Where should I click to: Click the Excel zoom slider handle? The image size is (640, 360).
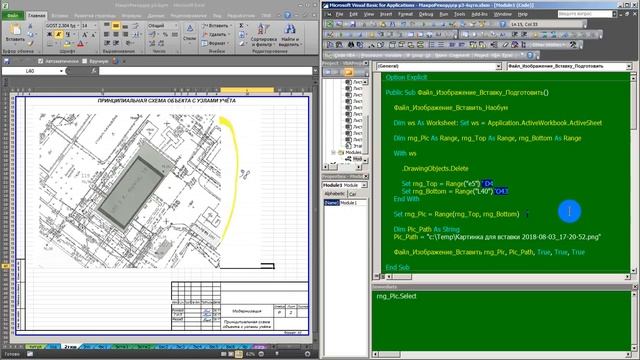[277, 354]
